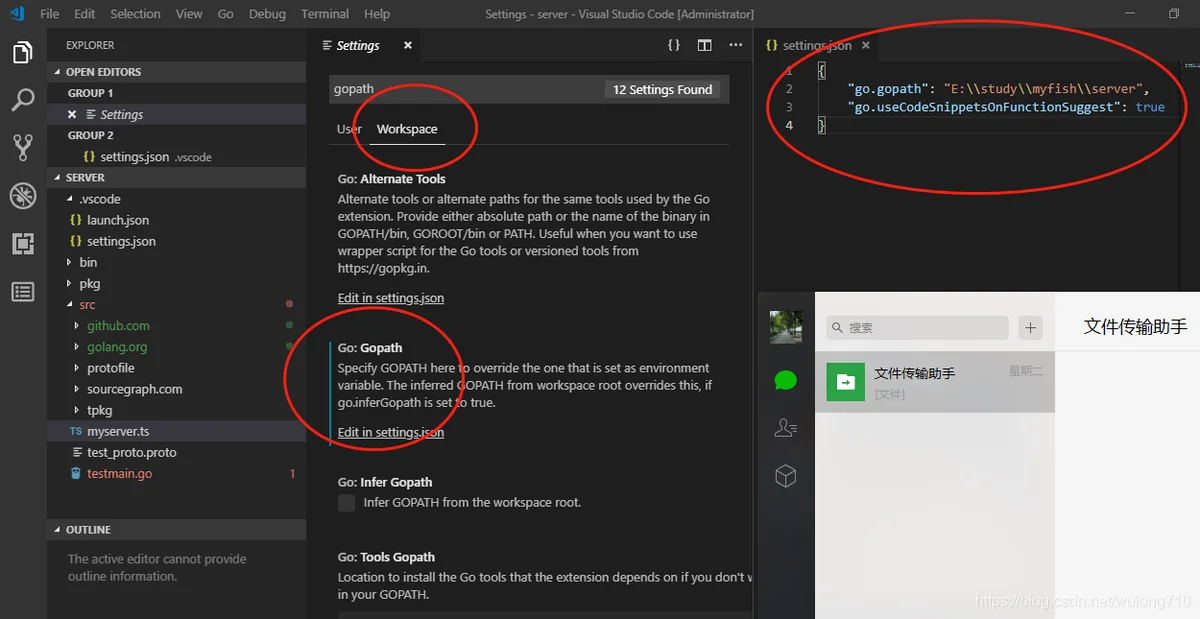
Task: Expand the sourcegraph.com folder
Action: click(x=78, y=389)
